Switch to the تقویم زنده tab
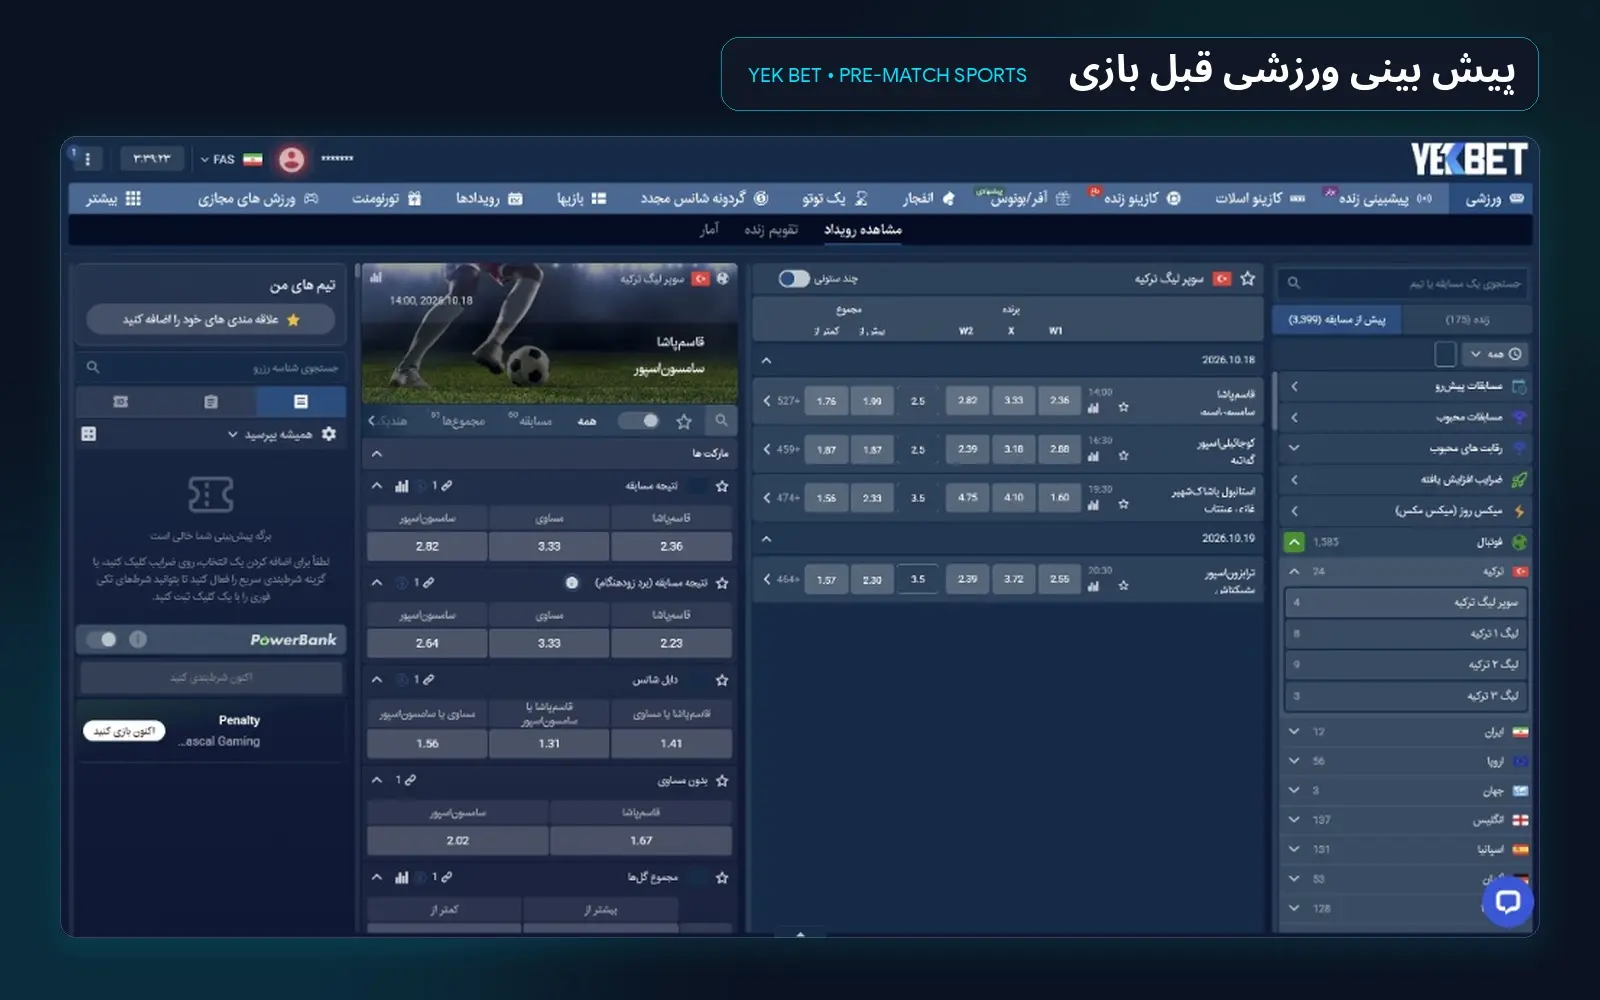1600x1000 pixels. (771, 229)
